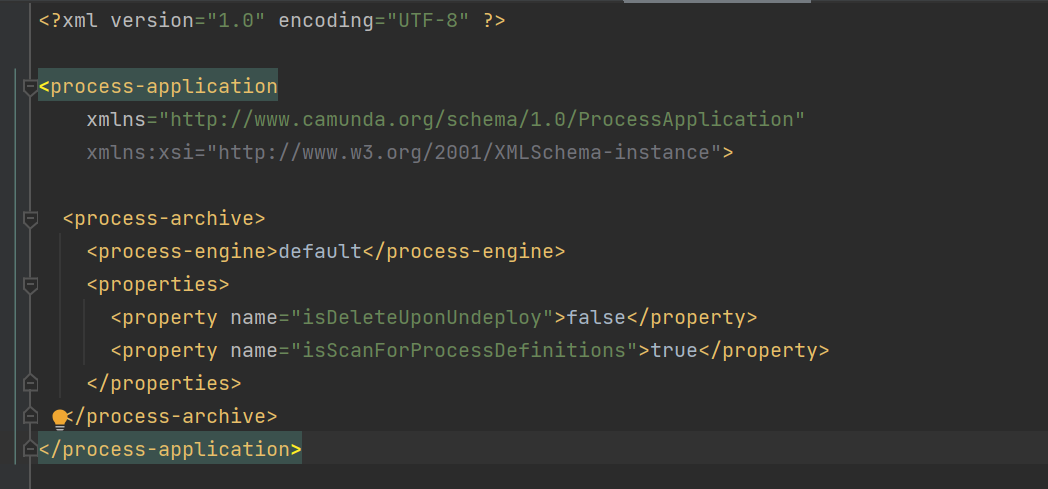1048x489 pixels.
Task: Collapse the process-archive opening tag fold
Action: point(30,219)
